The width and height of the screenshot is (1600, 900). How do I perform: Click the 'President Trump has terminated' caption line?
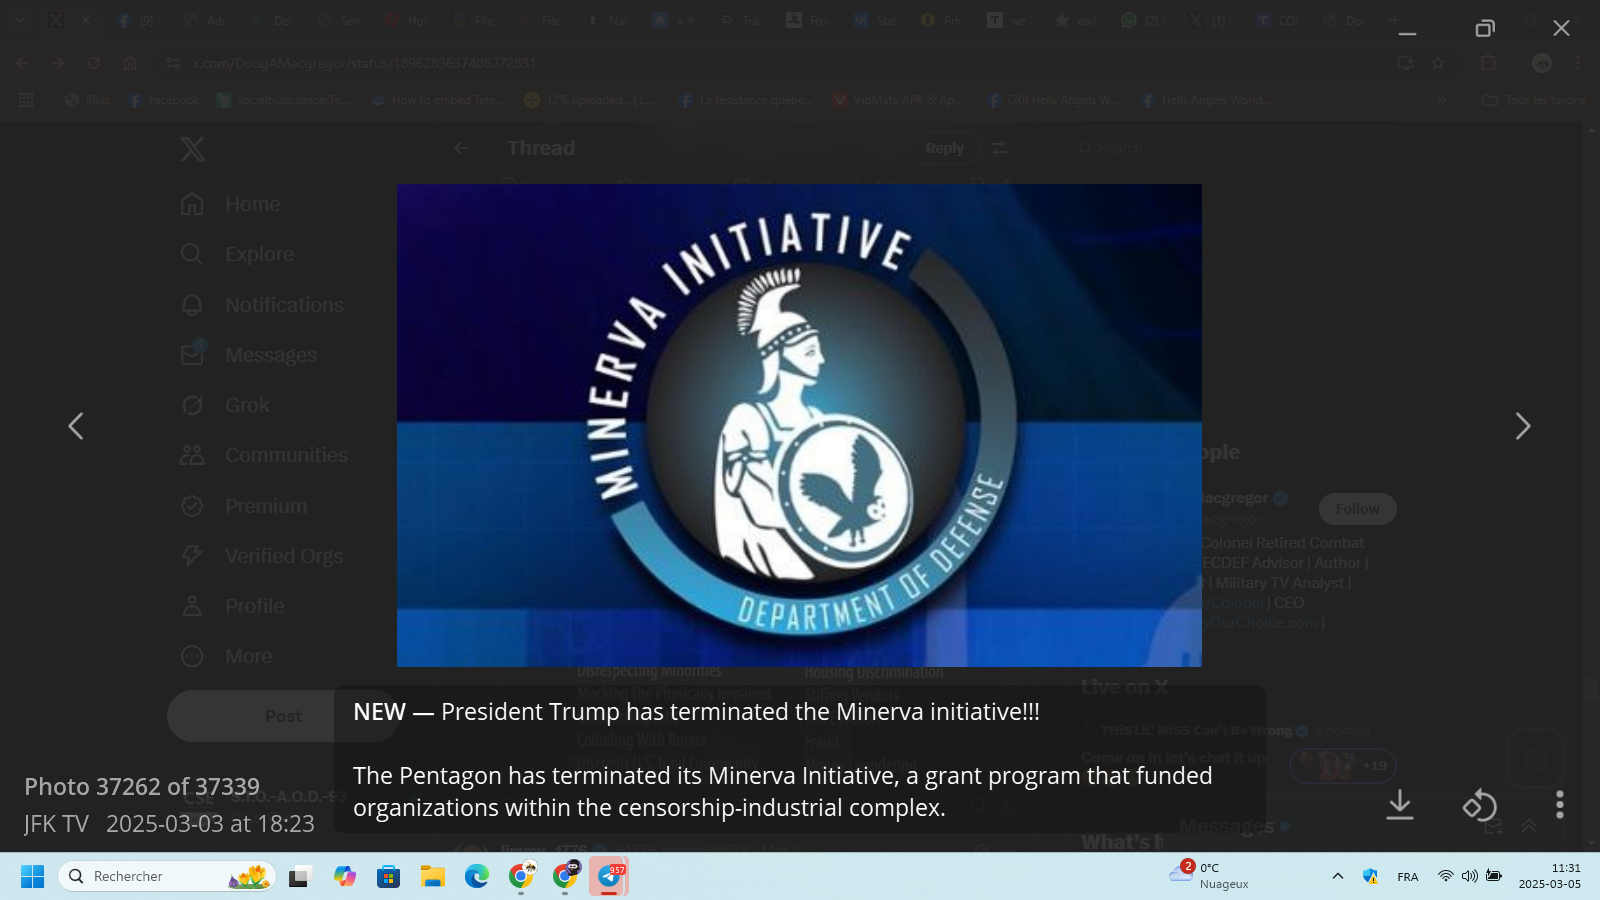tap(696, 712)
